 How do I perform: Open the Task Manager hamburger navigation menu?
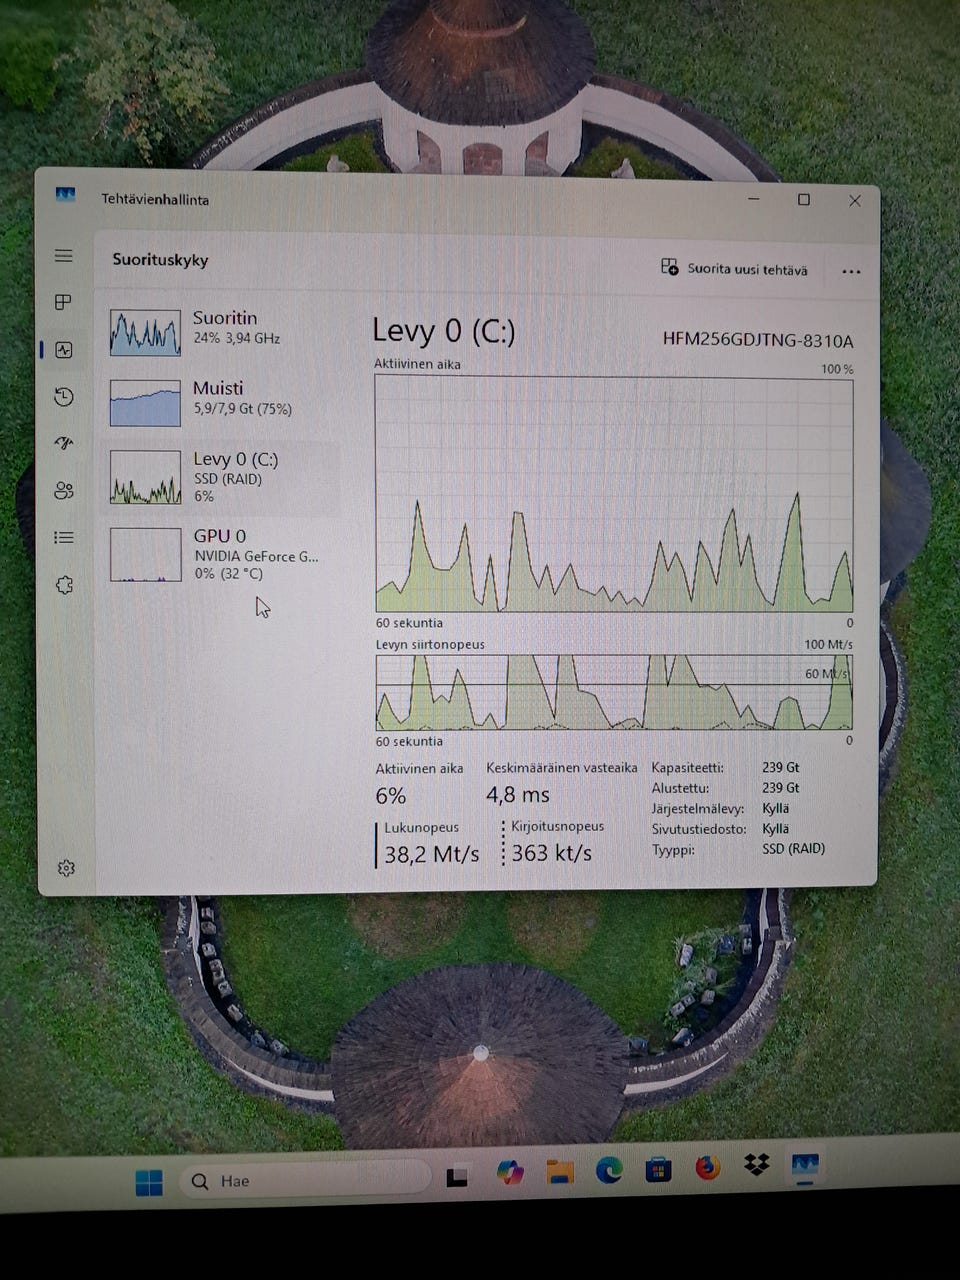pyautogui.click(x=64, y=256)
